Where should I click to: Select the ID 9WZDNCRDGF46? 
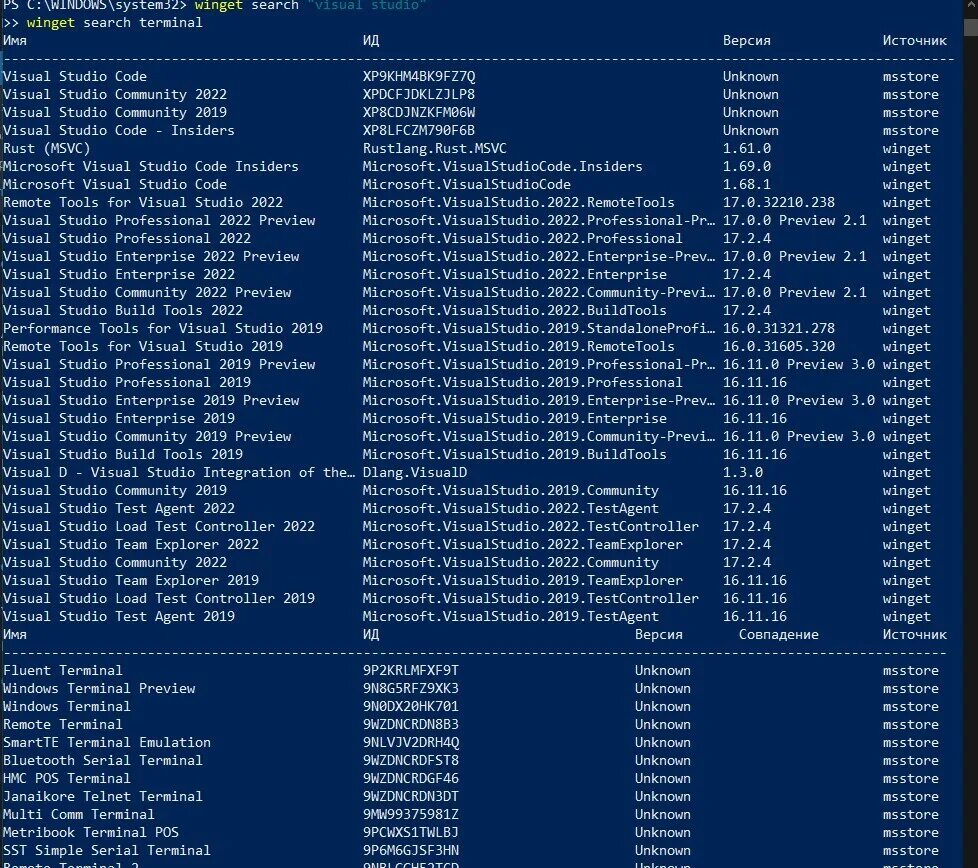410,779
